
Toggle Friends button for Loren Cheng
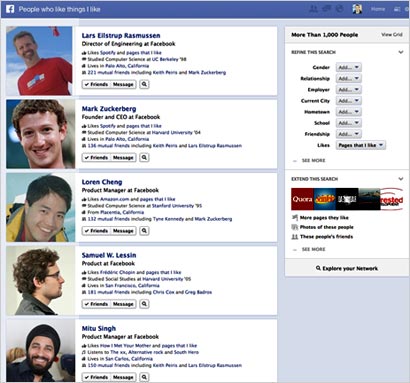pos(96,231)
